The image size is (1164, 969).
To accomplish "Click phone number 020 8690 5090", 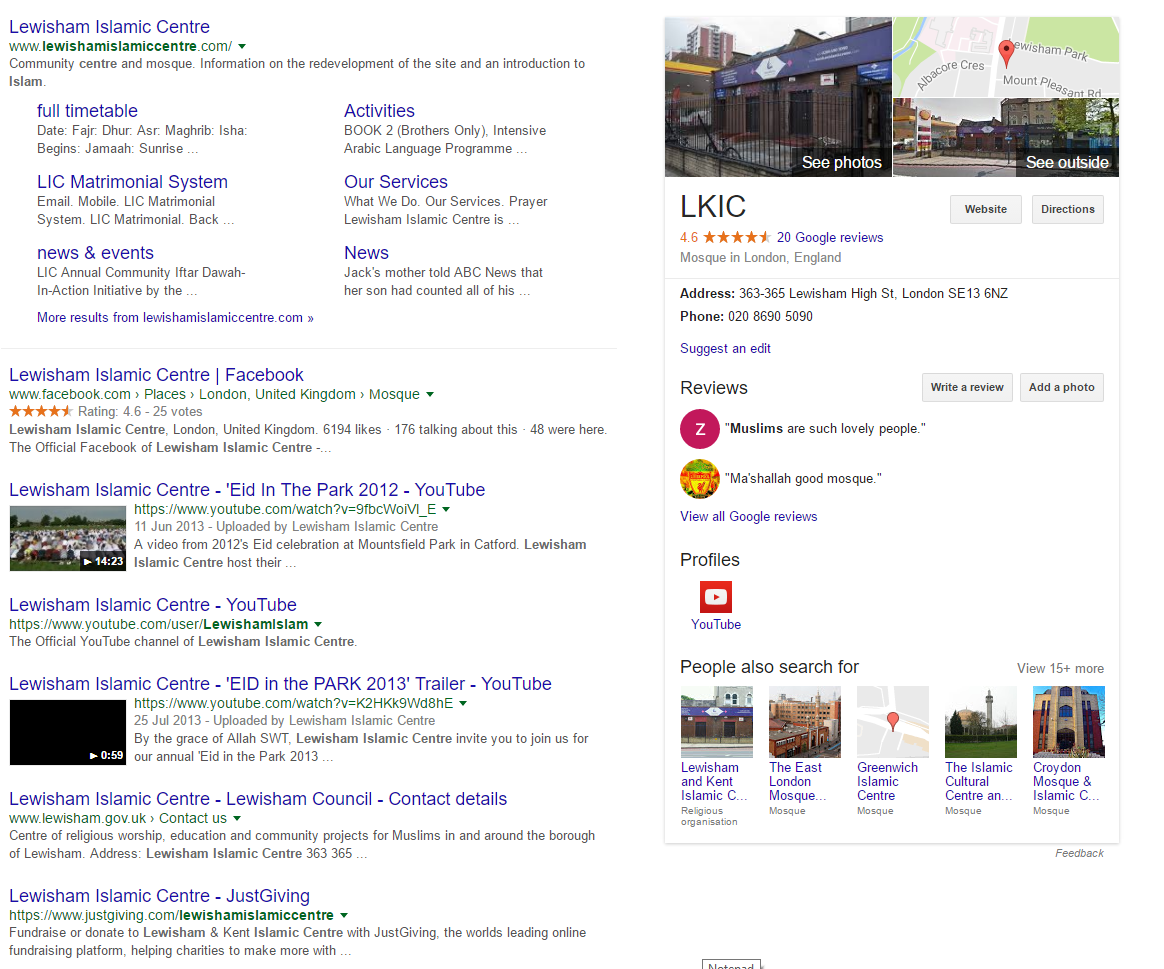I will tap(770, 317).
